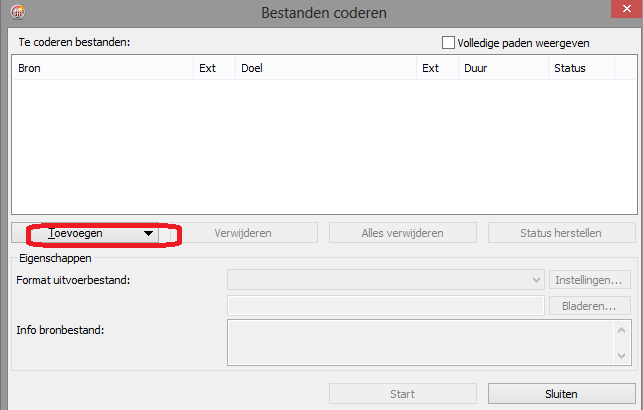The height and width of the screenshot is (410, 643).
Task: Enable Volledige paden weergeven checkbox
Action: coord(448,43)
